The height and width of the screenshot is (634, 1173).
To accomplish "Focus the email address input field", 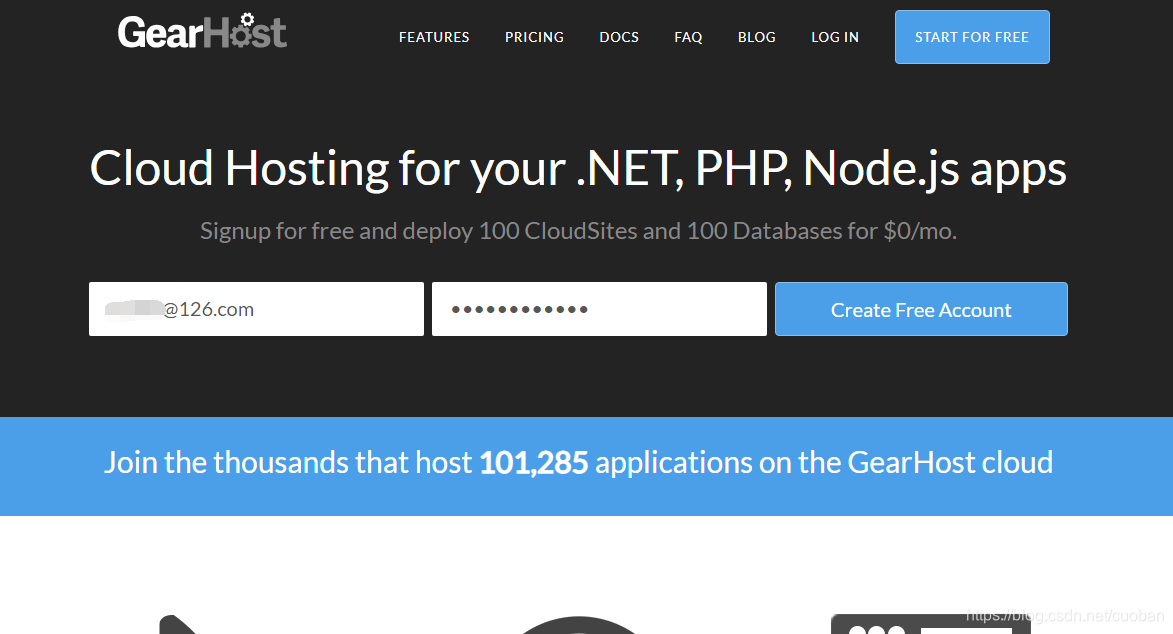I will tap(256, 309).
